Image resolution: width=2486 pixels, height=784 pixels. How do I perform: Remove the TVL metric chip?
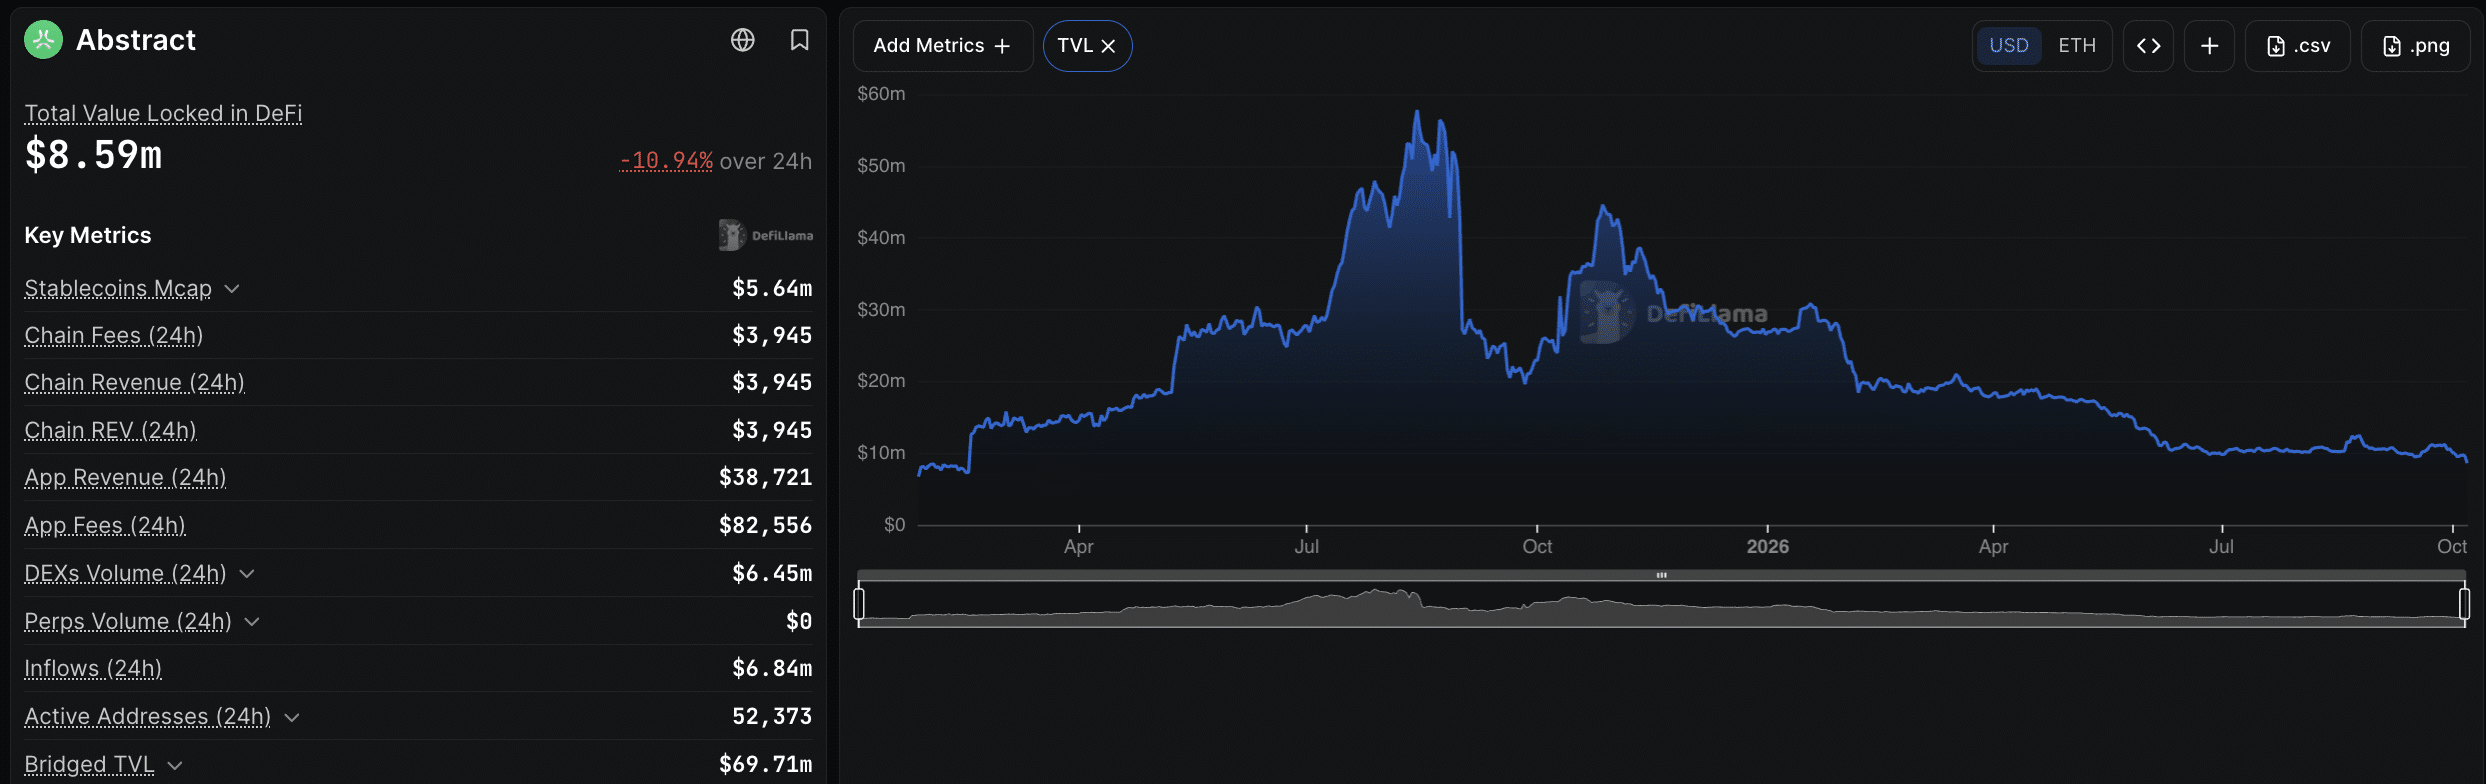[x=1108, y=46]
